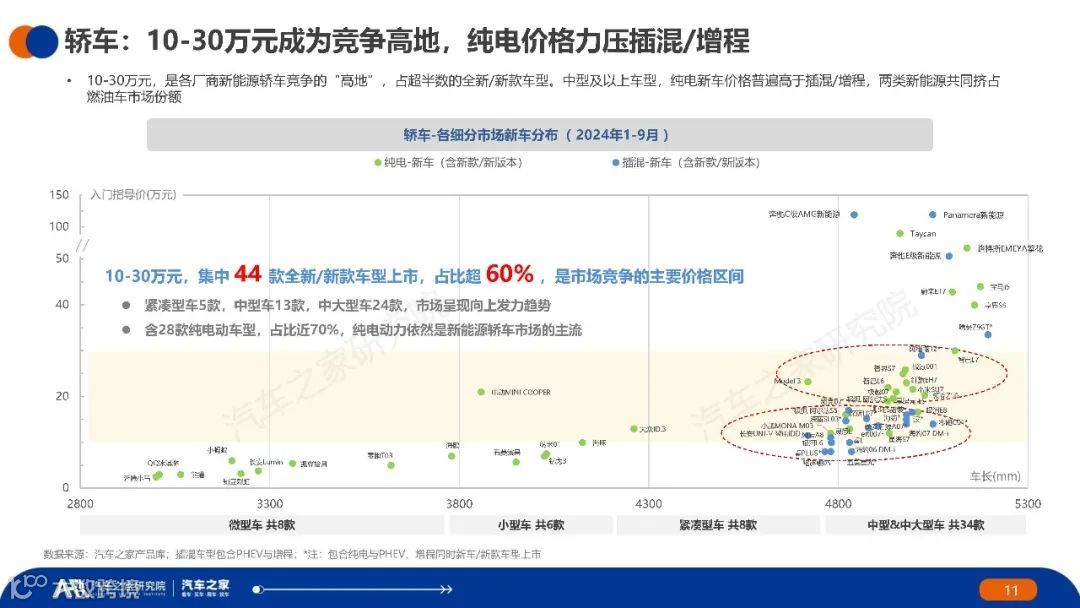Click the bullet text 含28款纯电动车型

(363, 331)
